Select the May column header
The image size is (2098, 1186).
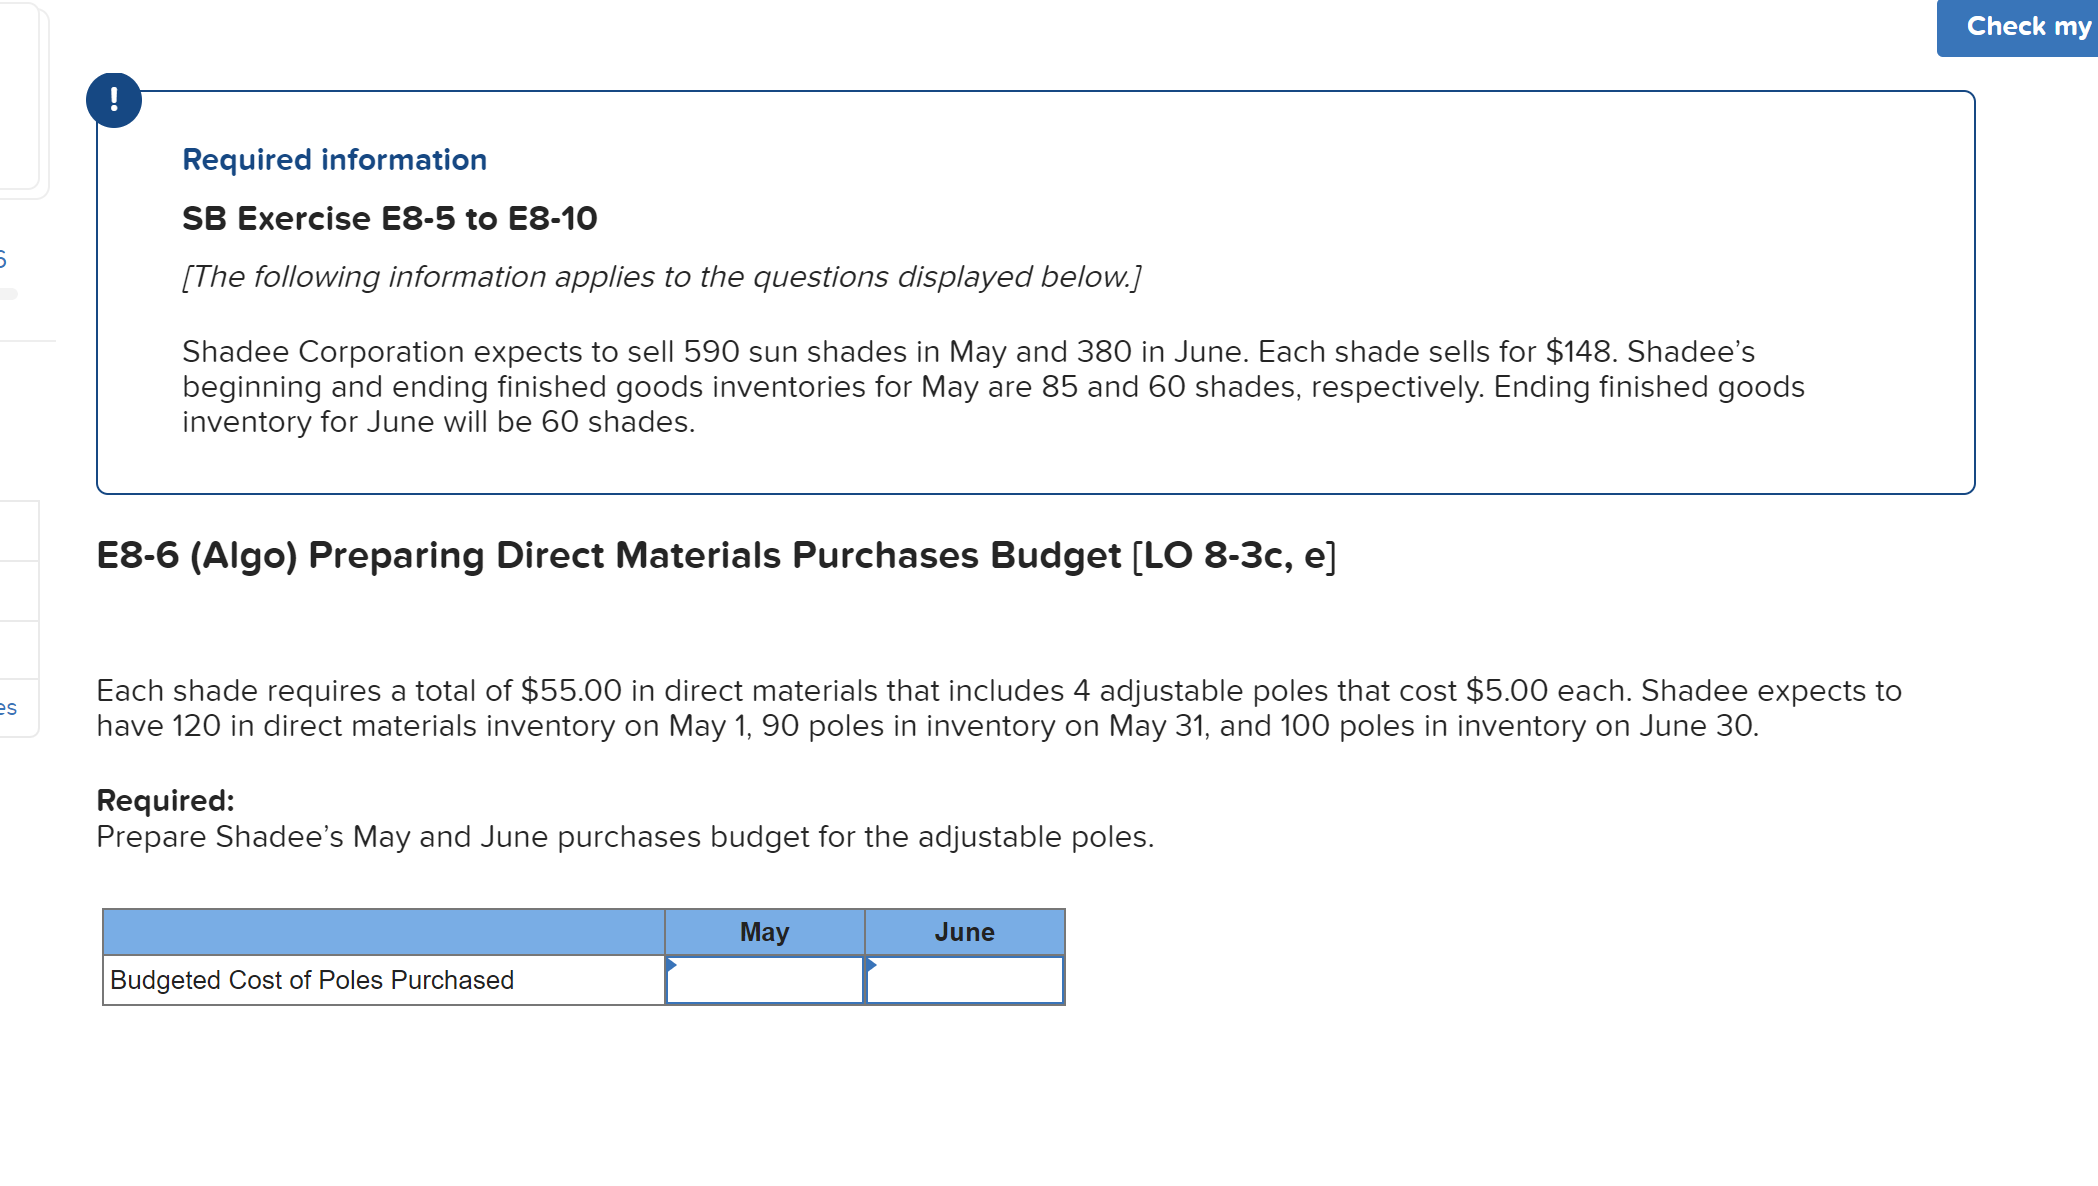tap(763, 931)
